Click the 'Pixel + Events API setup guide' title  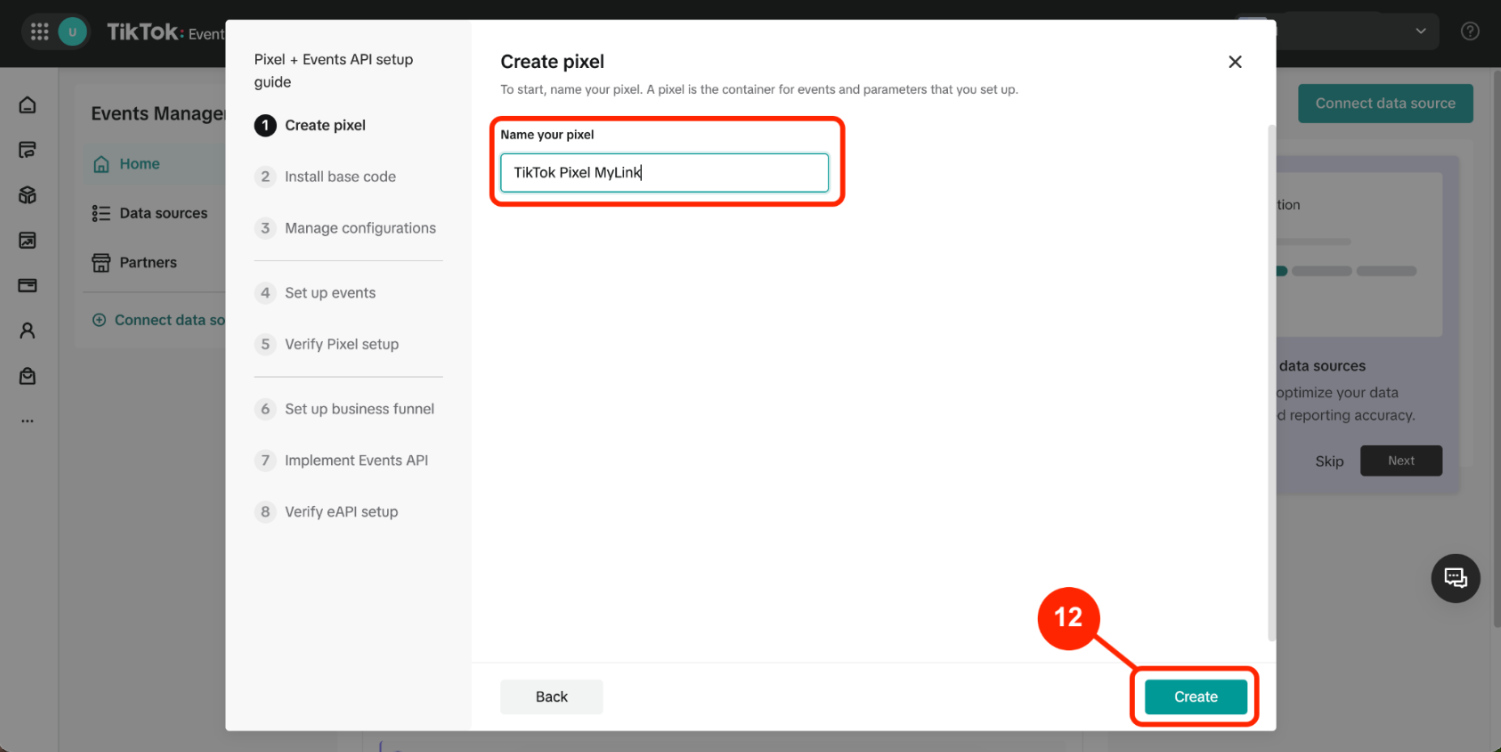click(333, 70)
